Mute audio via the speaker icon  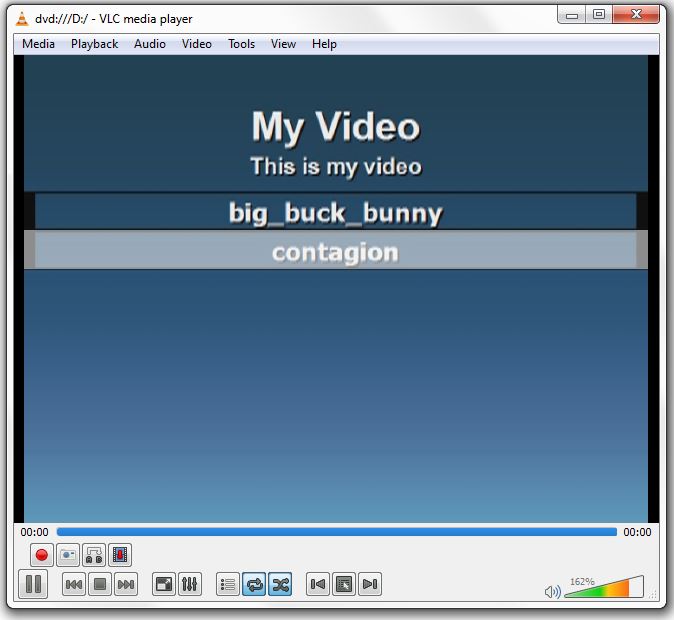(x=552, y=592)
